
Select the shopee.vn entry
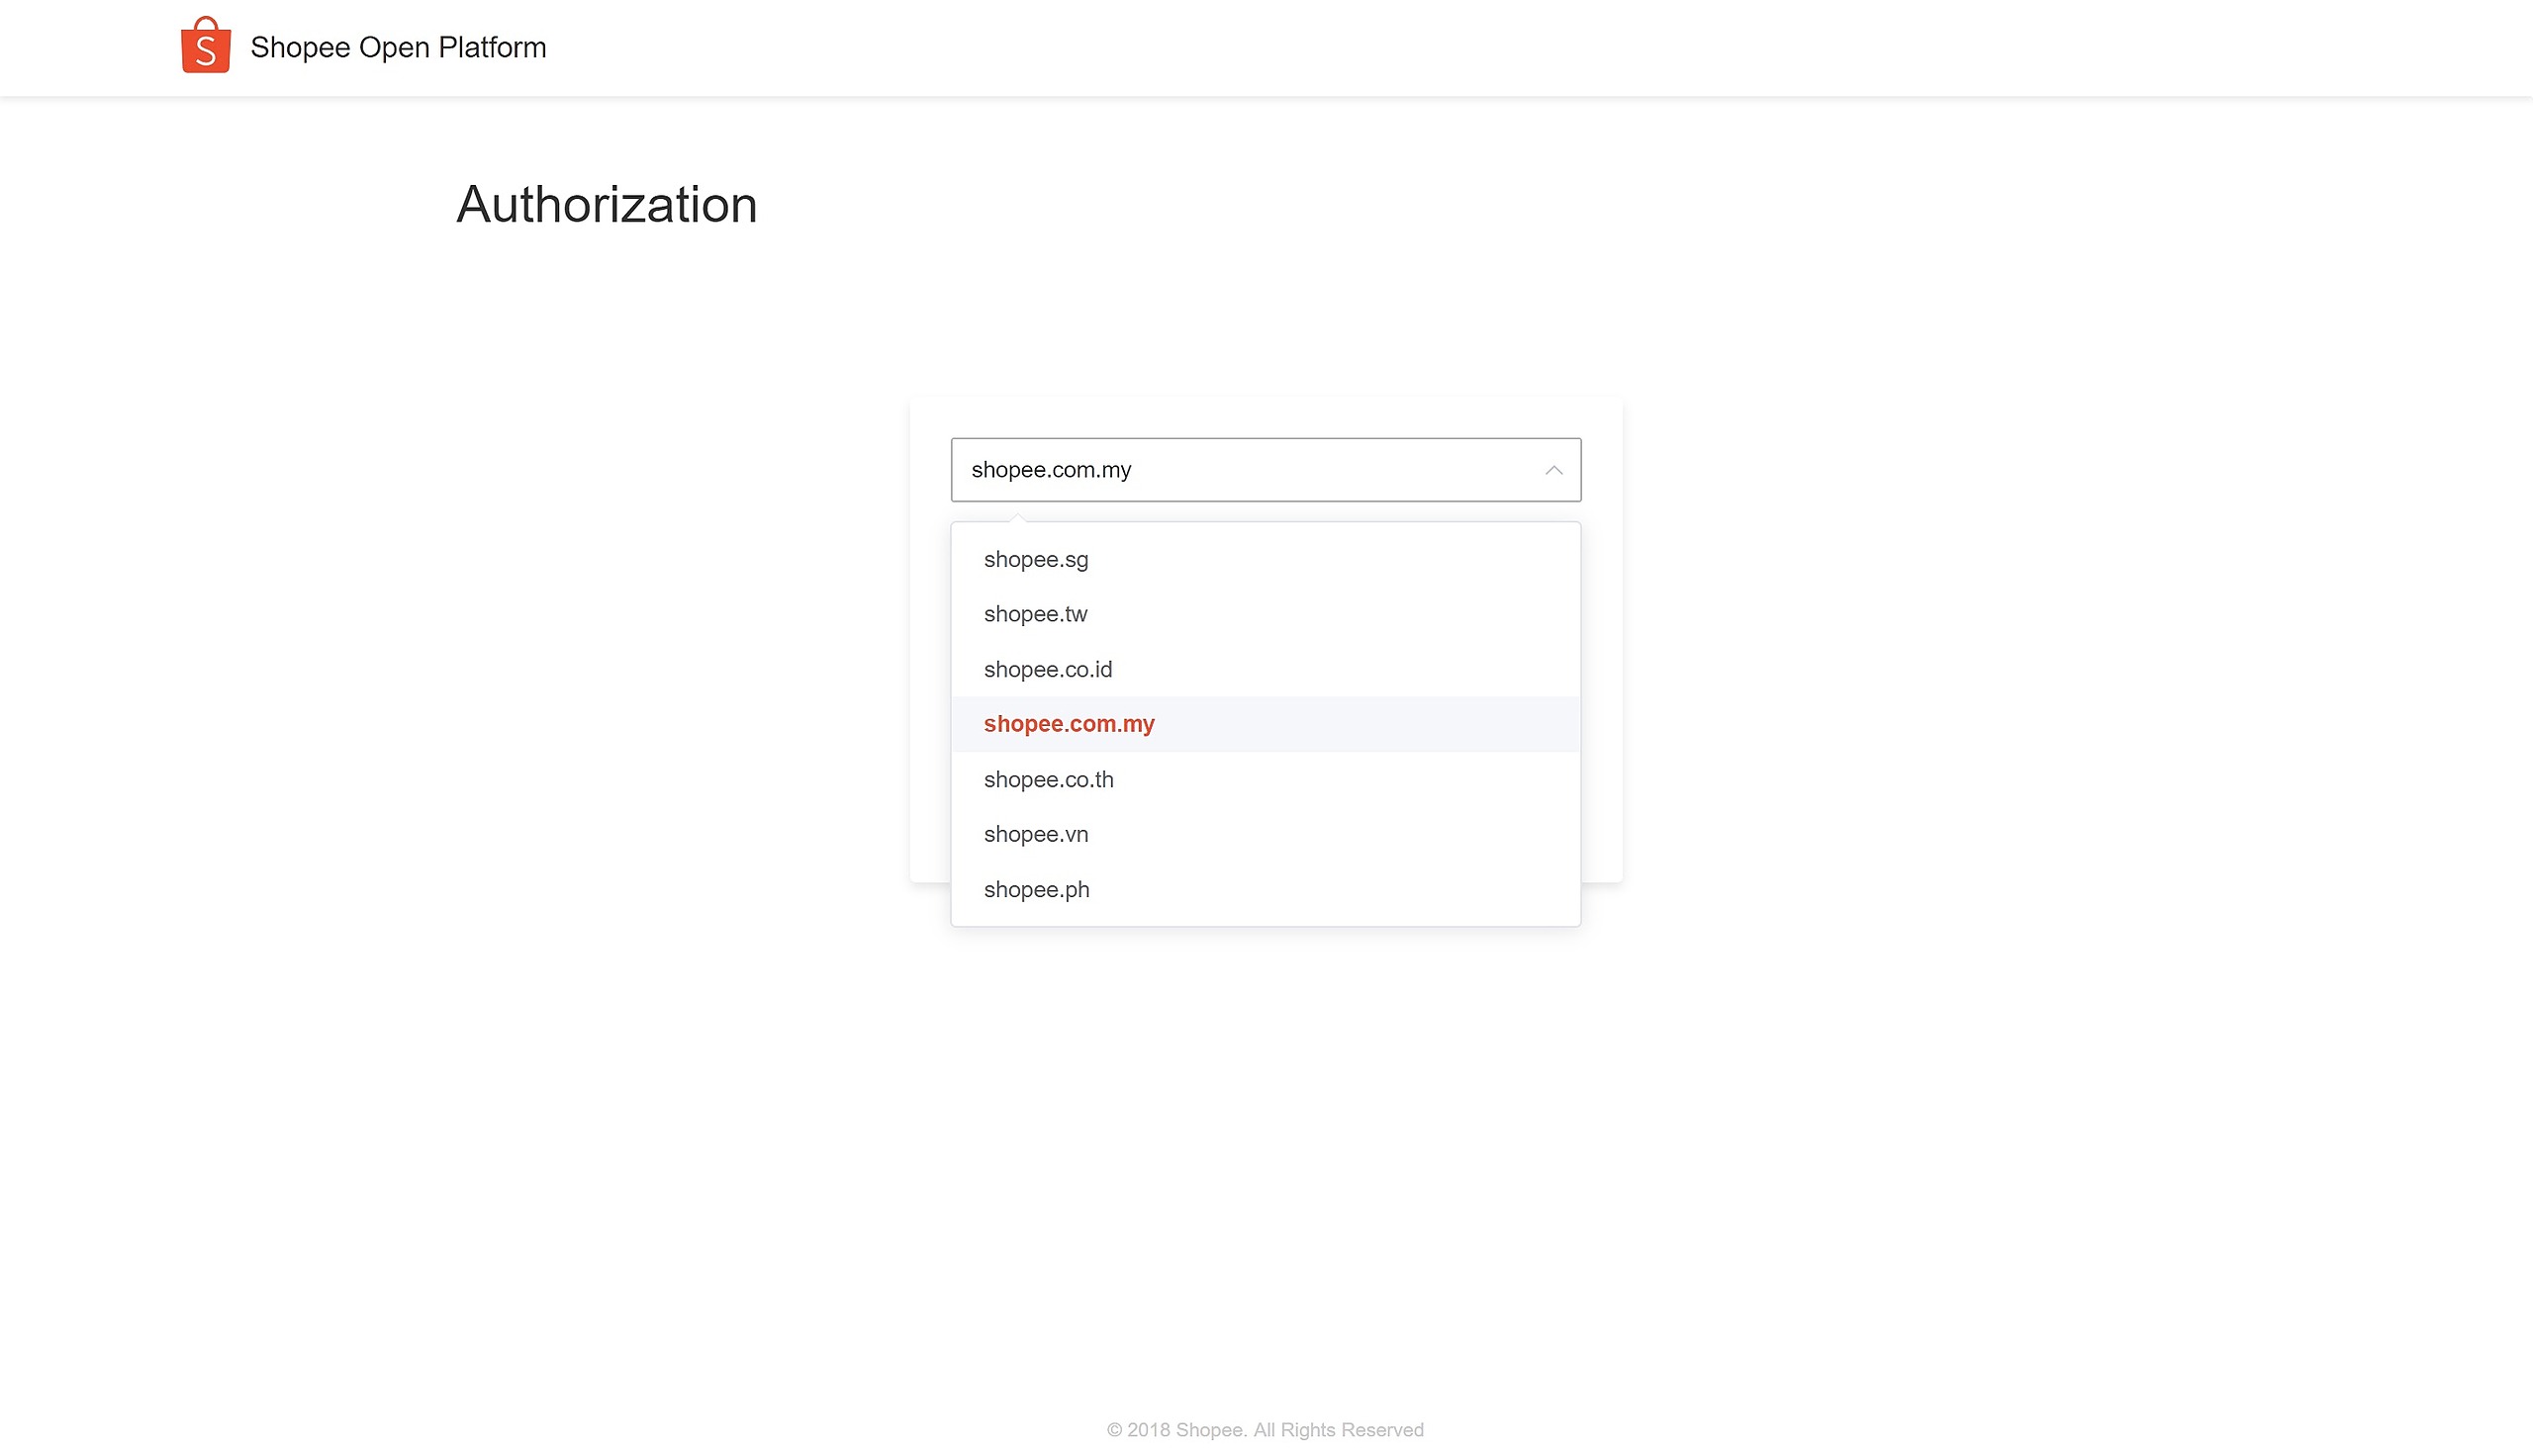click(x=1035, y=834)
